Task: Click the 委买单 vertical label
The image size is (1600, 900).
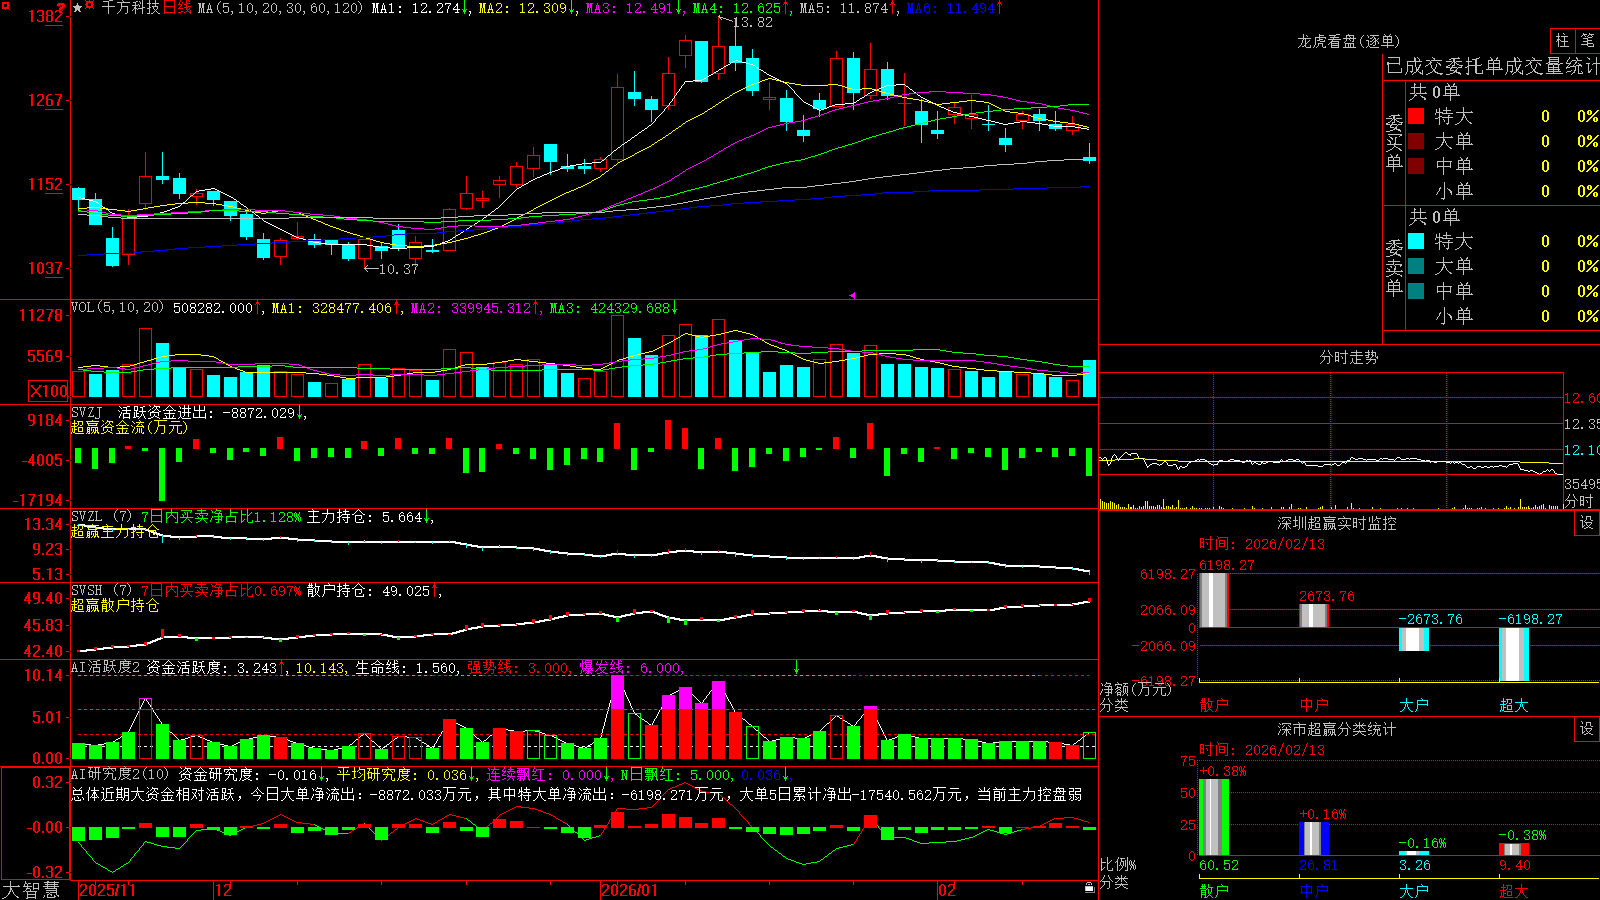Action: pyautogui.click(x=1394, y=143)
